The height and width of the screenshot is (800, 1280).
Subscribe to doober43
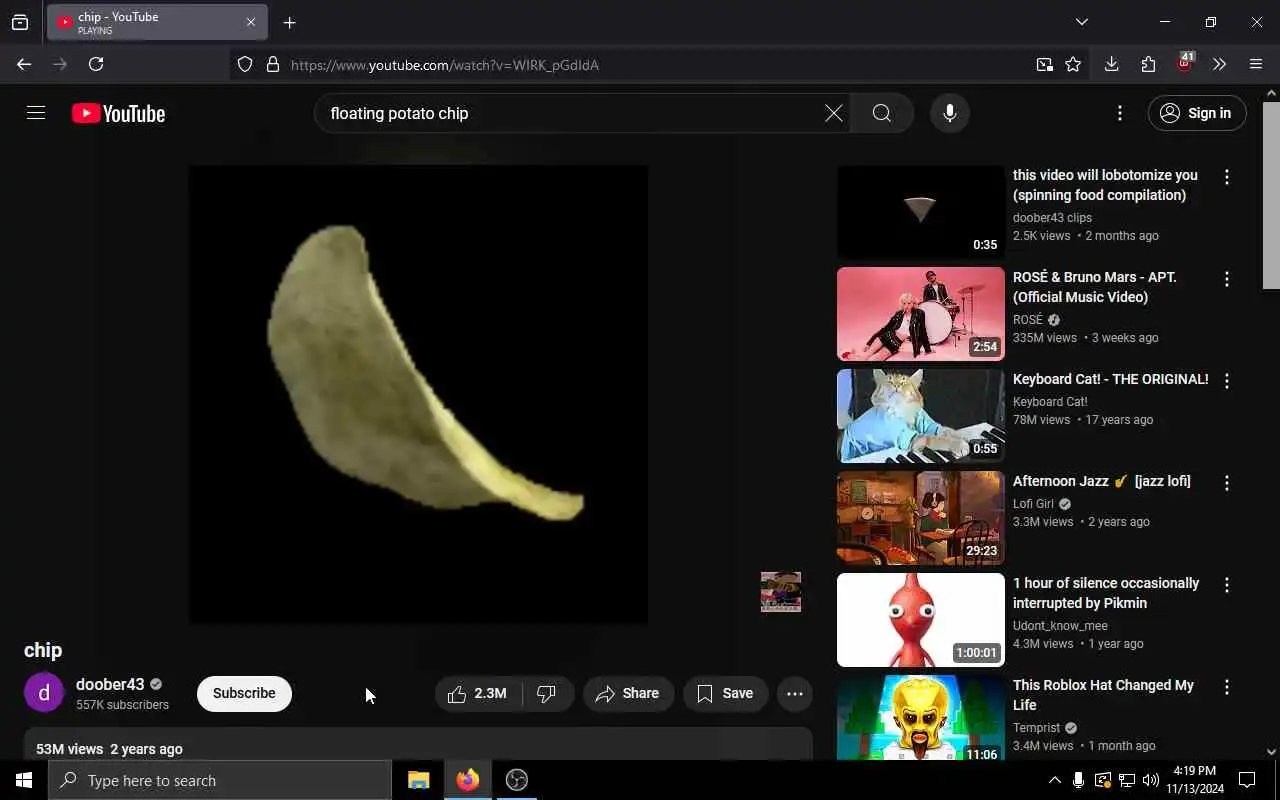[244, 693]
